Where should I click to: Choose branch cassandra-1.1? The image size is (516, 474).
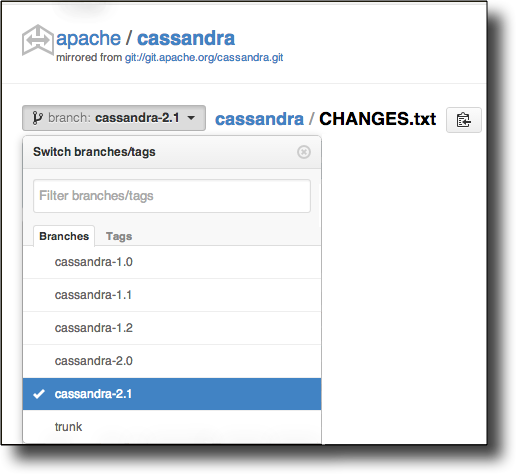(x=172, y=295)
